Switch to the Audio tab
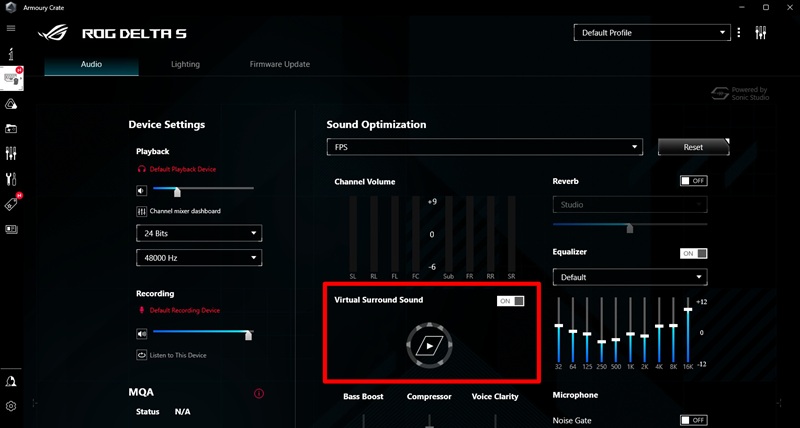Screen dimensions: 800x428 pos(91,64)
